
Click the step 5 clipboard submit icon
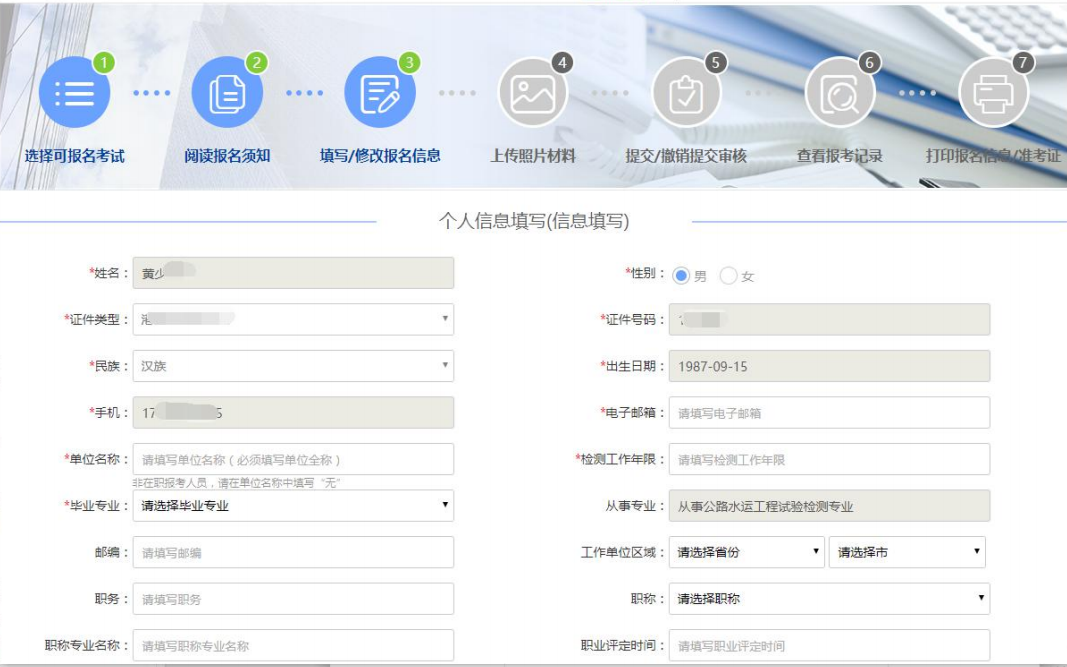(686, 93)
